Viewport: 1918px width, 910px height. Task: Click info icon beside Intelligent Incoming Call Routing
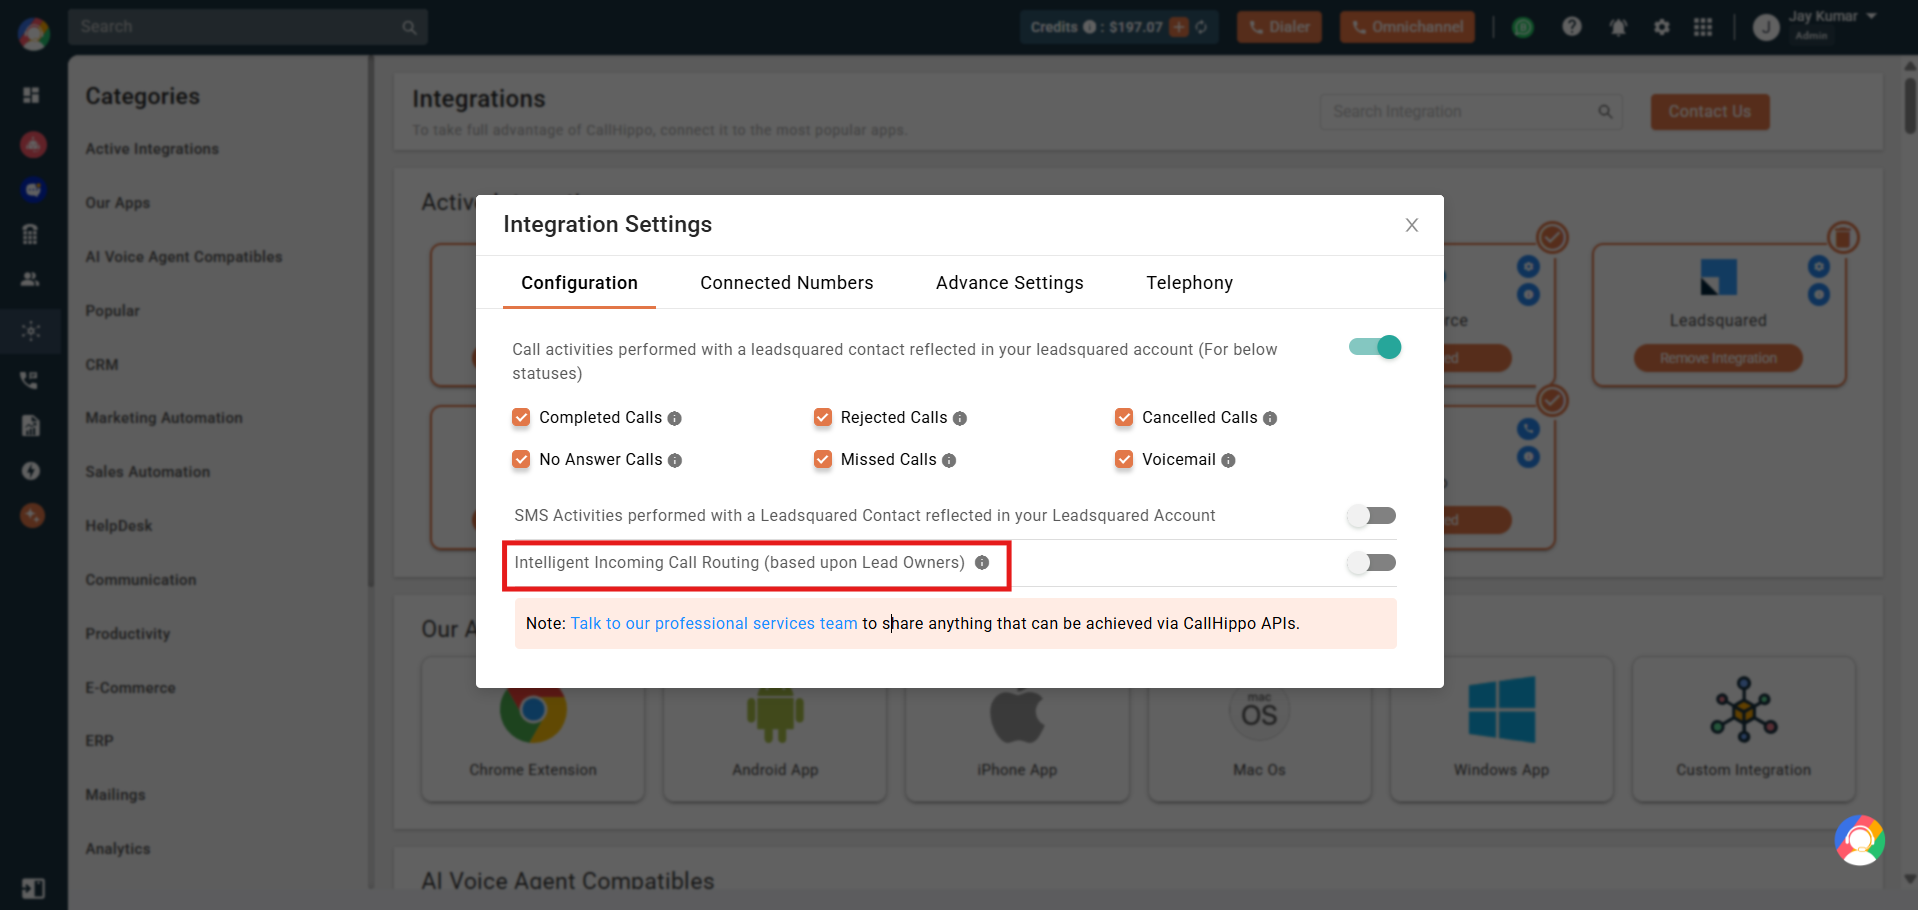click(982, 563)
